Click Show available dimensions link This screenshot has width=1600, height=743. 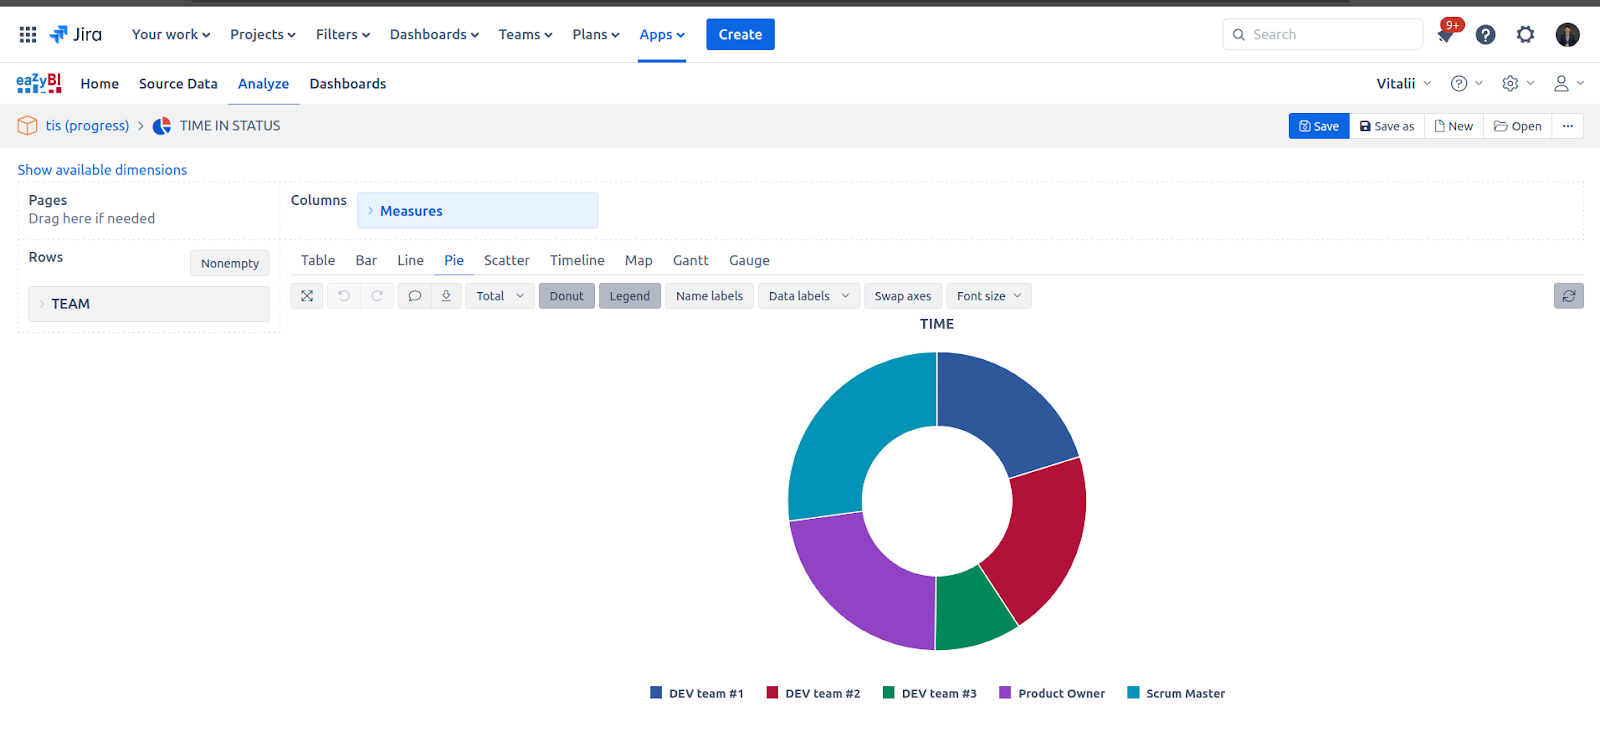102,170
